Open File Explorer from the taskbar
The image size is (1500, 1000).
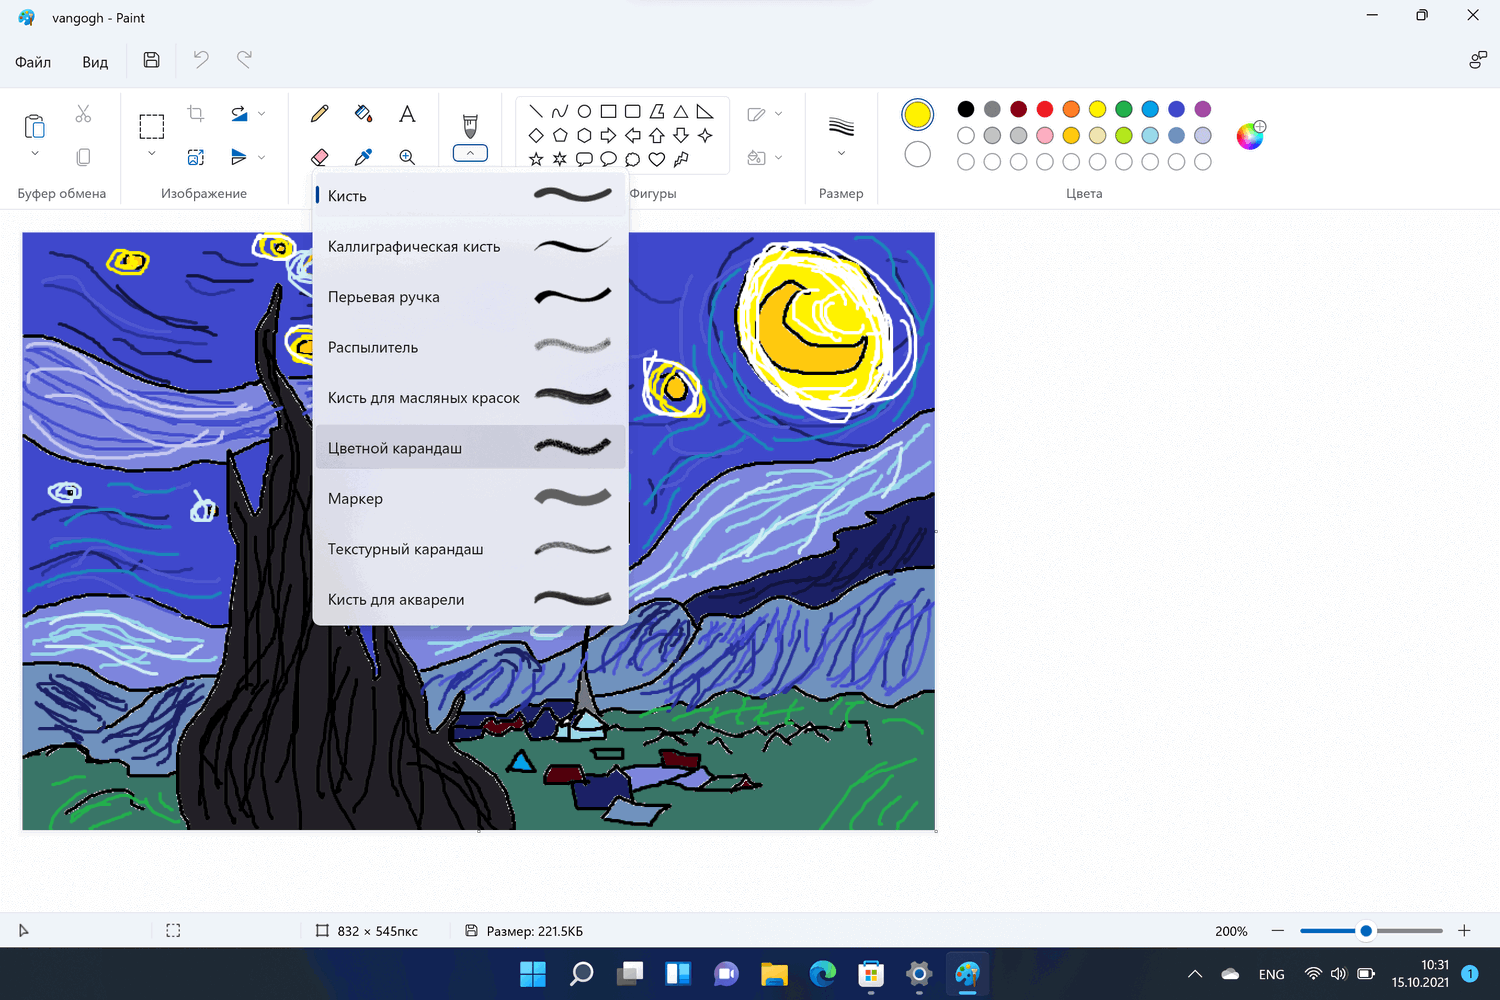point(774,974)
